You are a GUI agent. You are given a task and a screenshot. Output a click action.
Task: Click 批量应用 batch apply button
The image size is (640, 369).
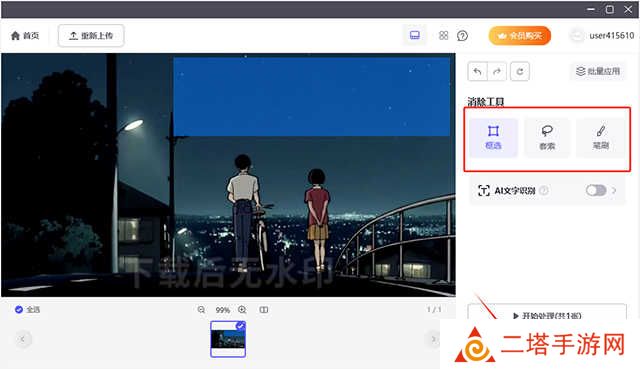click(598, 71)
